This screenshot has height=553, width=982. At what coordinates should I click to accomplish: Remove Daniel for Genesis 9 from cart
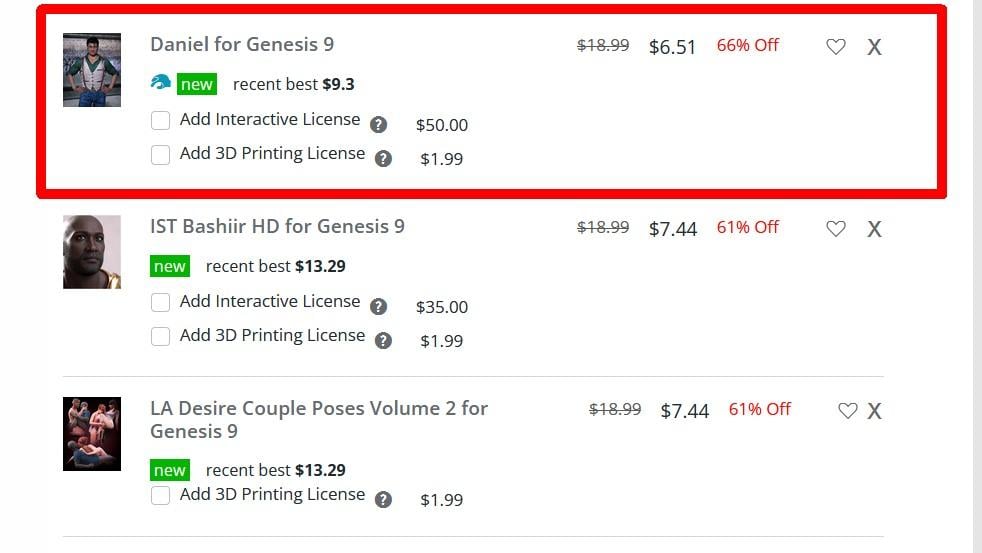tap(874, 47)
